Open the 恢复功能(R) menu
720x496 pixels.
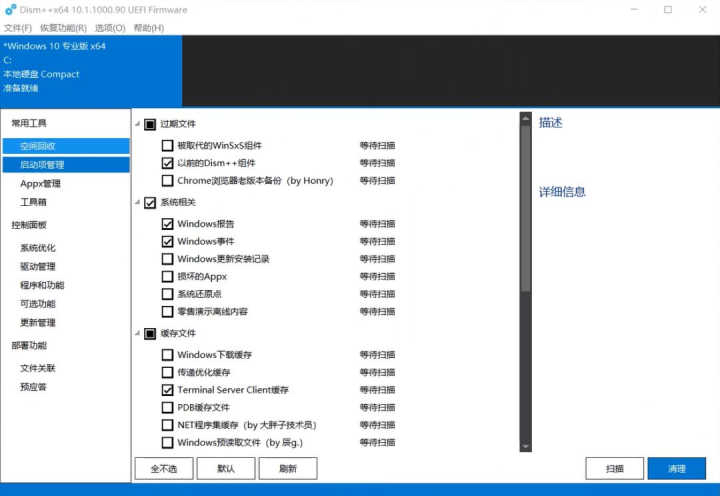[63, 28]
